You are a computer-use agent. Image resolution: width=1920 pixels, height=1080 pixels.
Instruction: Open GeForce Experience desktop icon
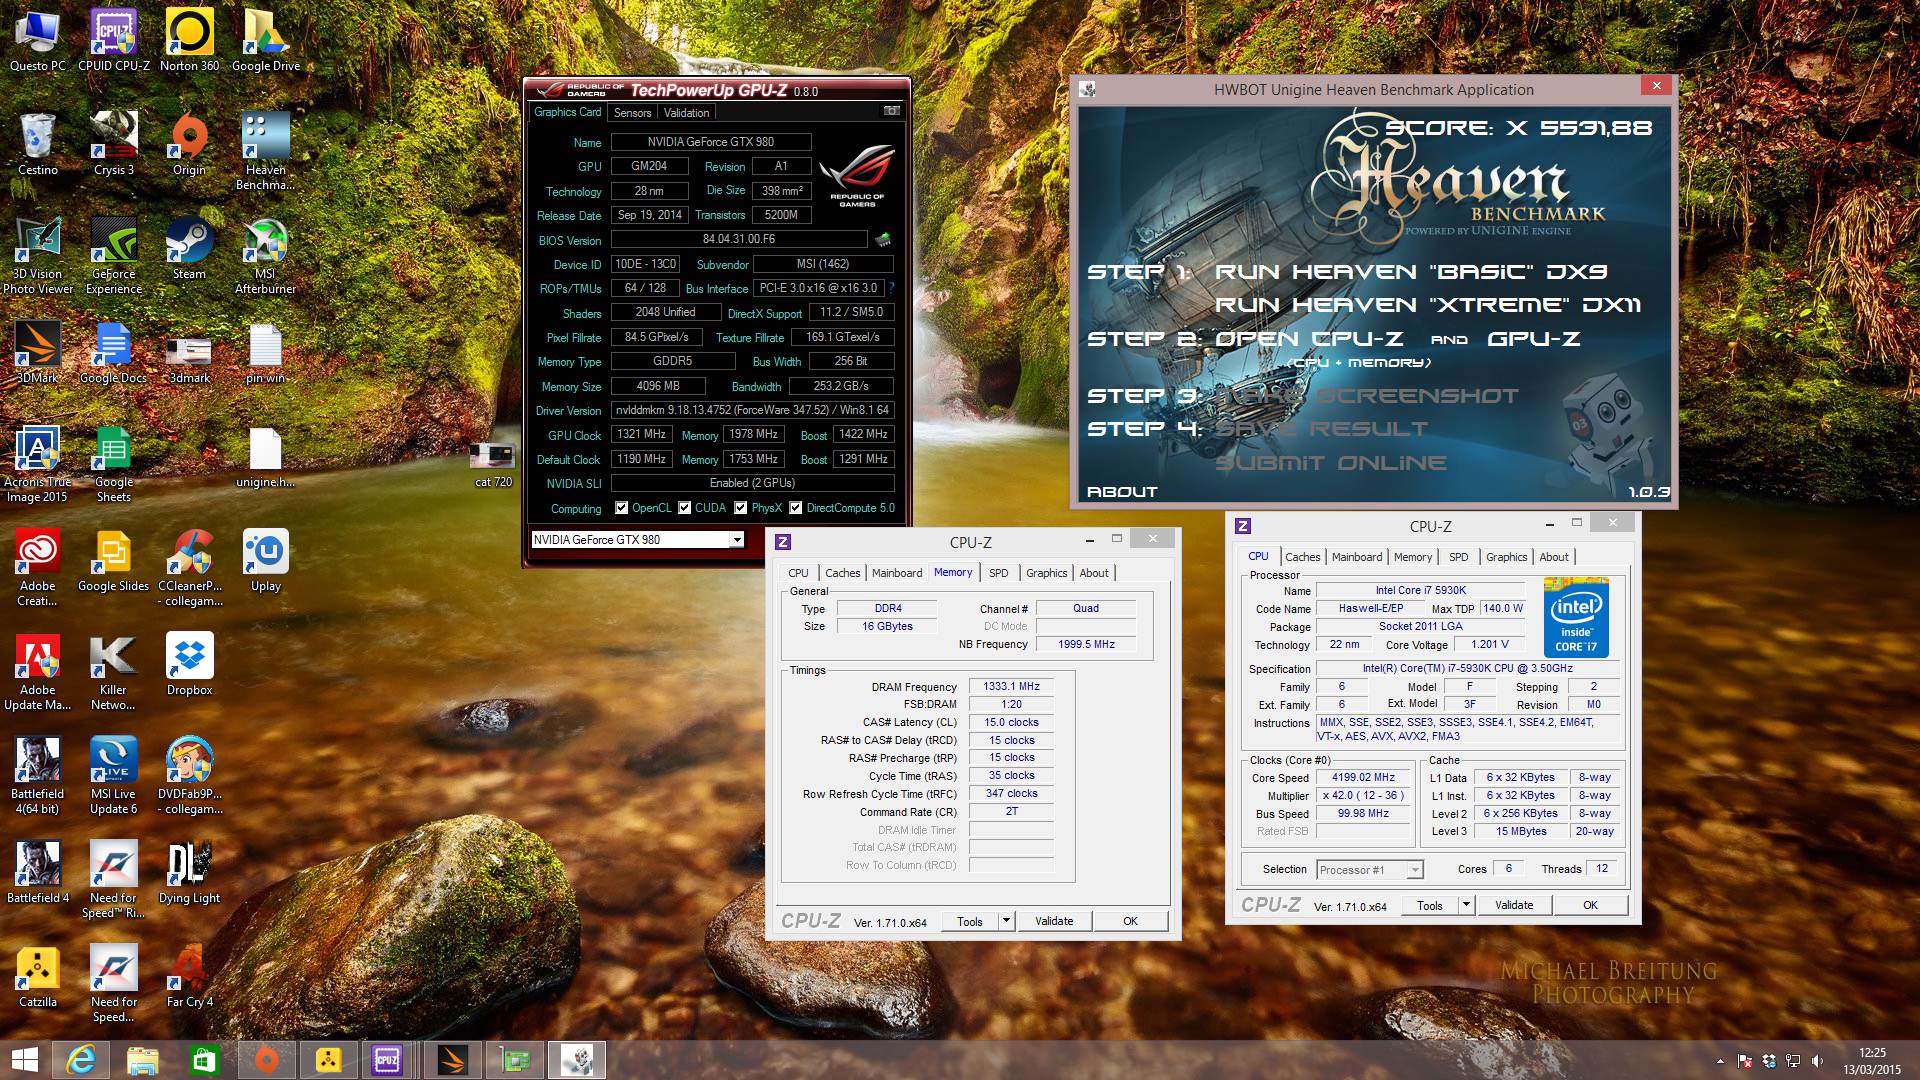114,255
